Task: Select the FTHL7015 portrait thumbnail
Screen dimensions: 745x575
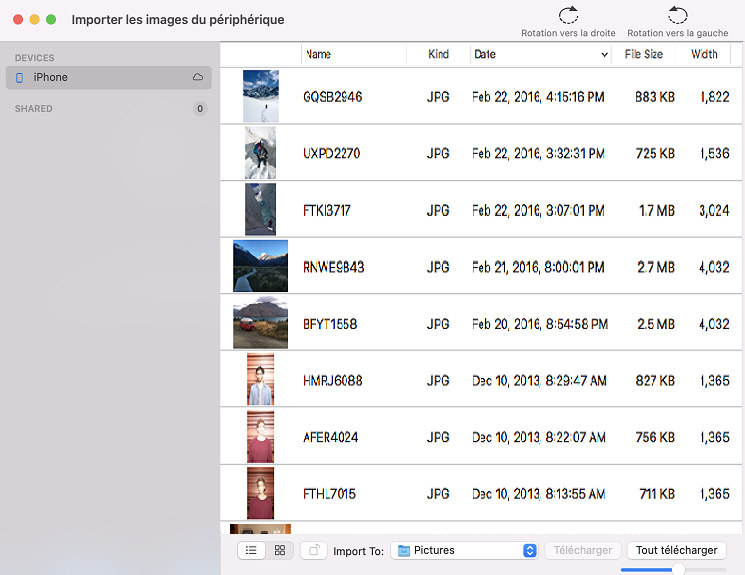Action: [260, 493]
